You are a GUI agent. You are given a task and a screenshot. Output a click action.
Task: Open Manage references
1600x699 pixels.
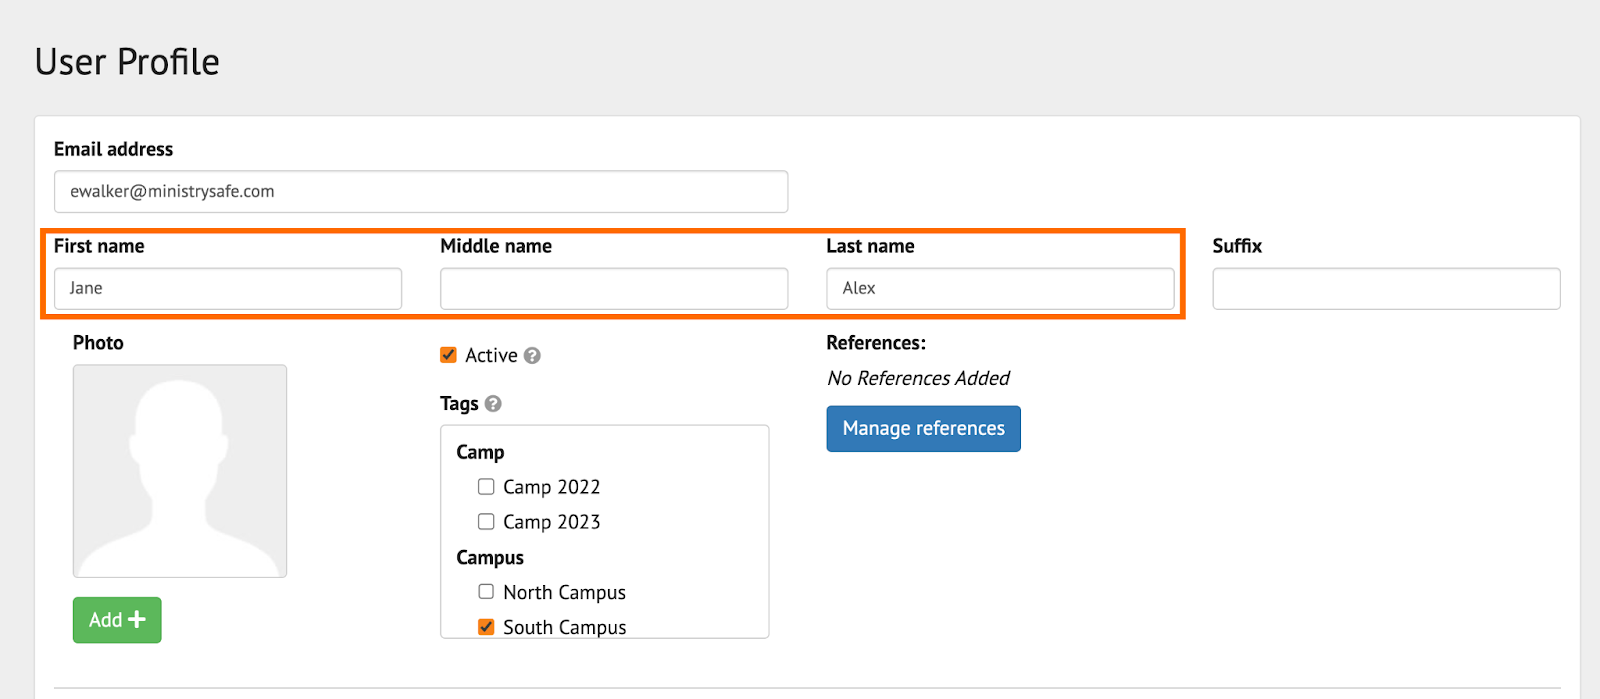923,429
